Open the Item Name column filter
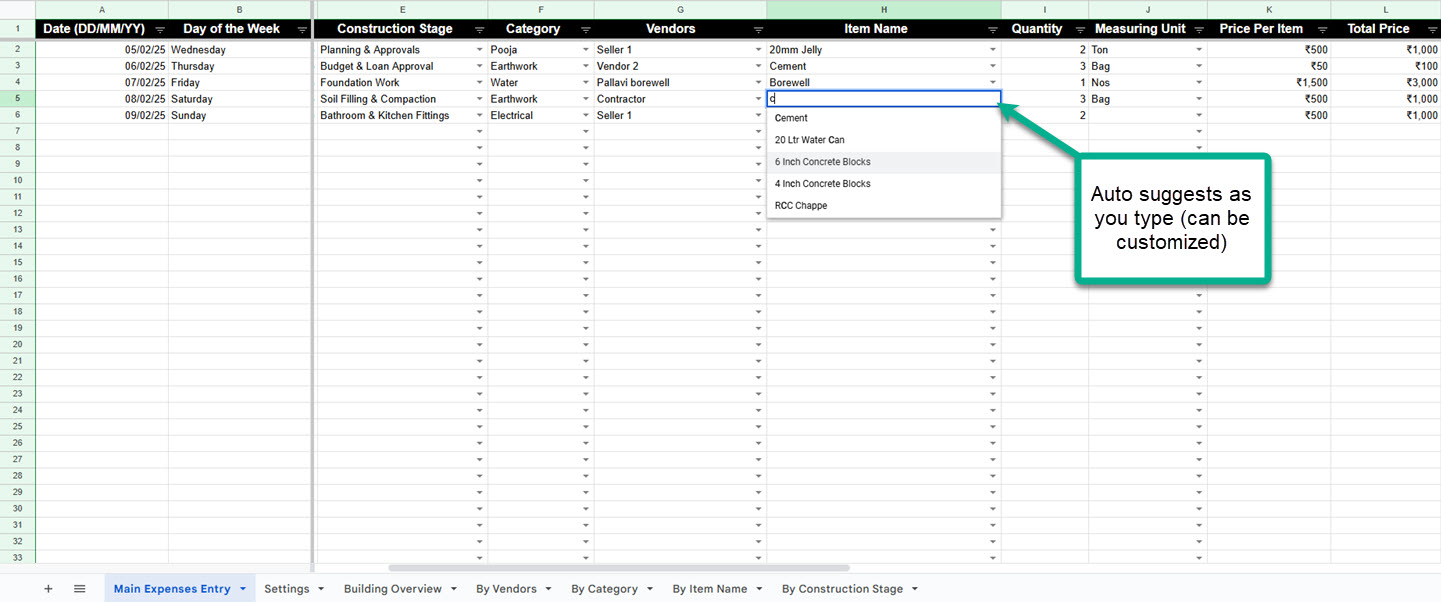 click(991, 28)
